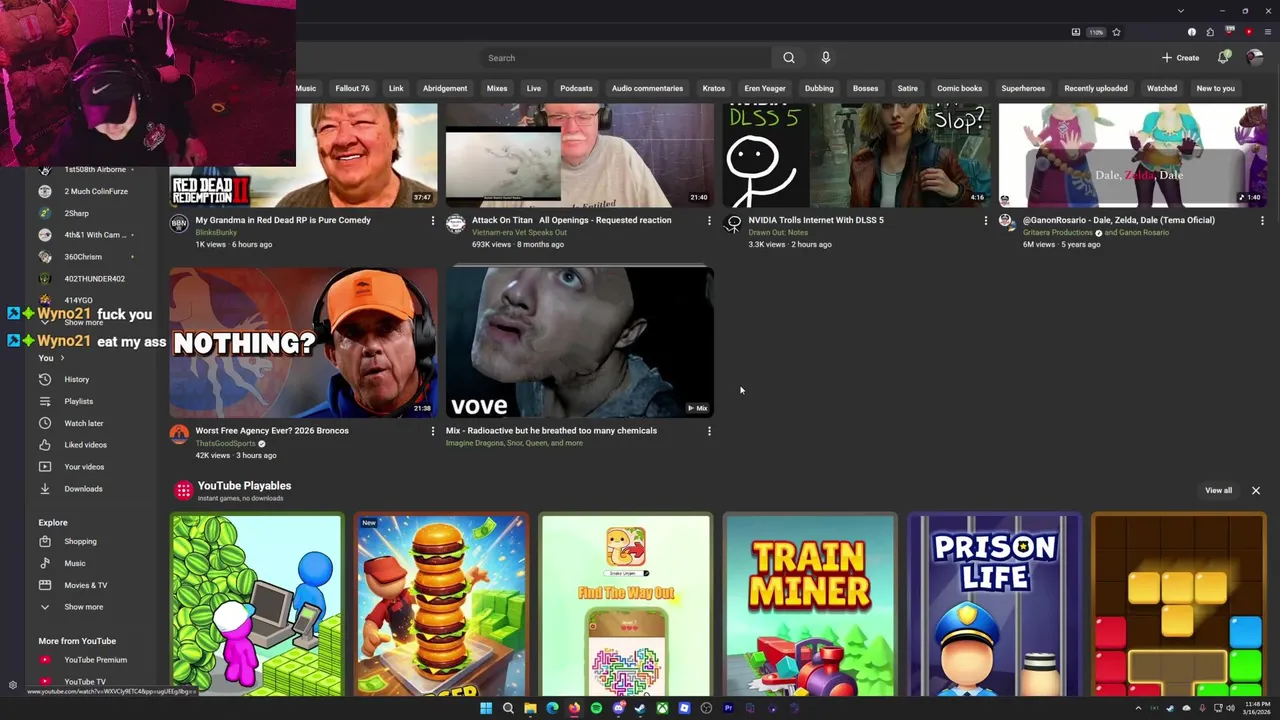Select the New to you chip
1280x720 pixels.
pos(1216,88)
